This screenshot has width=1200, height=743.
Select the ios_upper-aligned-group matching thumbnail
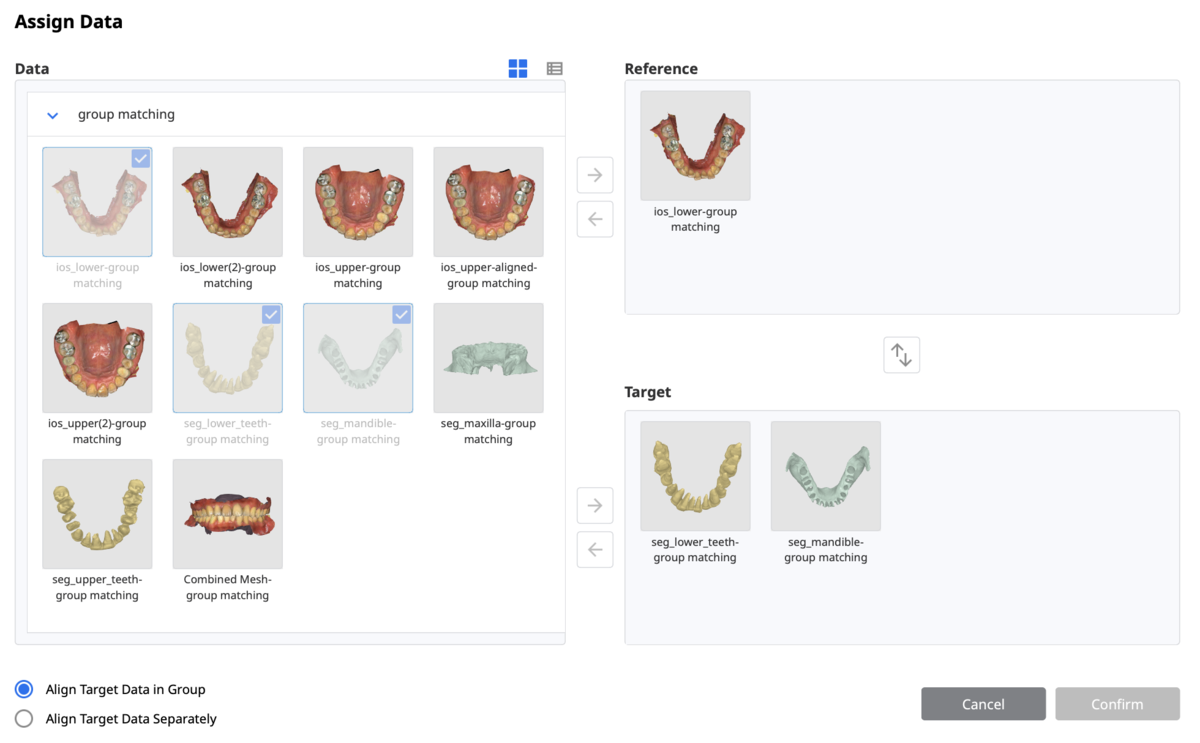[488, 202]
